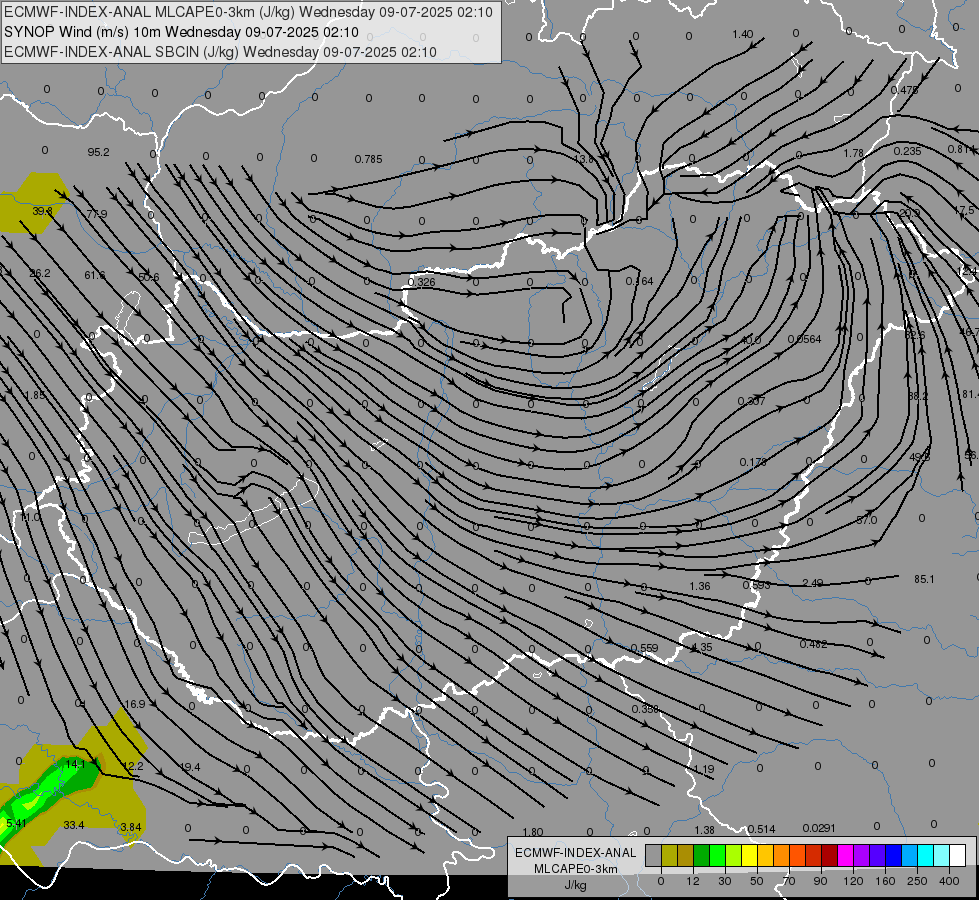The width and height of the screenshot is (979, 900).
Task: Click the 2.49 value on the map
Action: [812, 583]
